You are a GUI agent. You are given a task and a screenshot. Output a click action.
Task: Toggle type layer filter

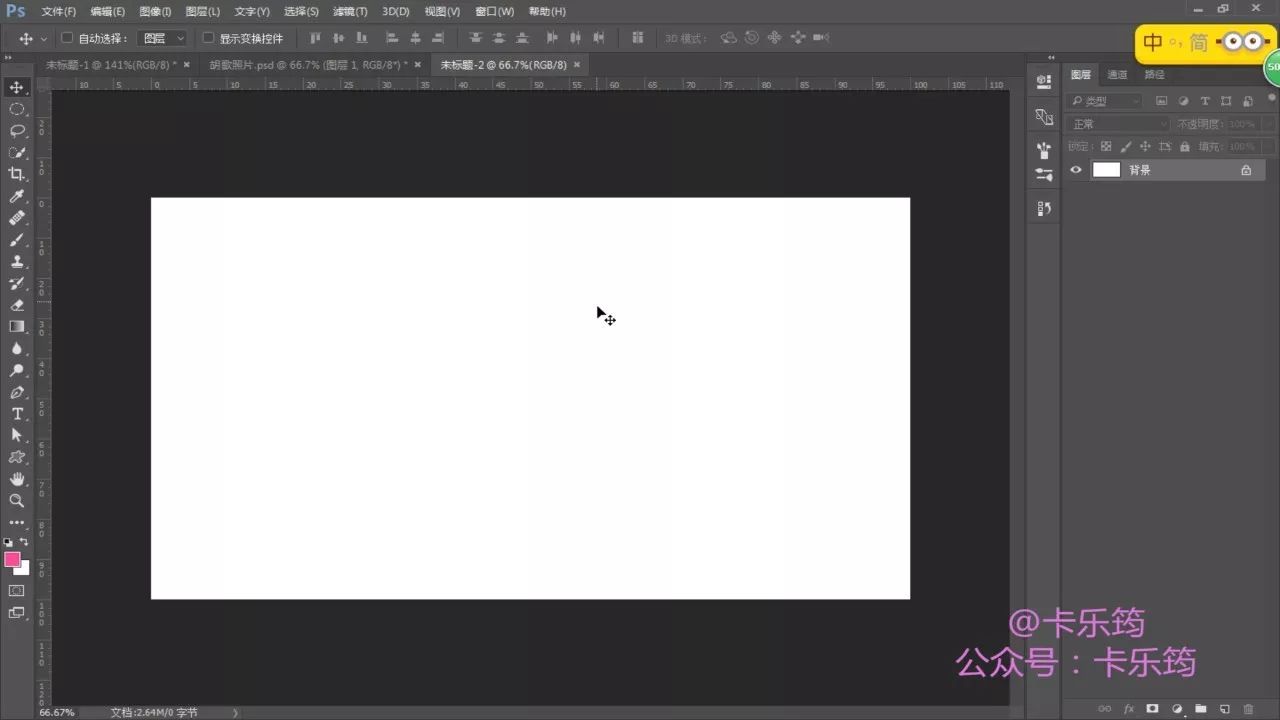pyautogui.click(x=1205, y=101)
